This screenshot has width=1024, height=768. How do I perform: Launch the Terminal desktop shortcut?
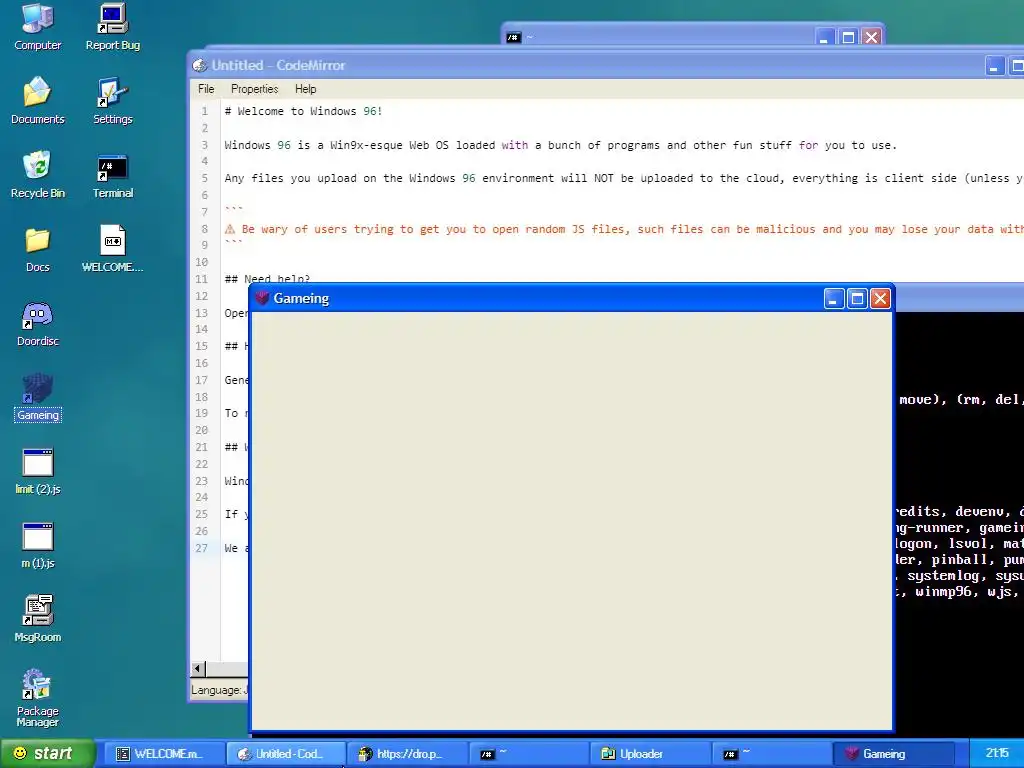coord(112,174)
